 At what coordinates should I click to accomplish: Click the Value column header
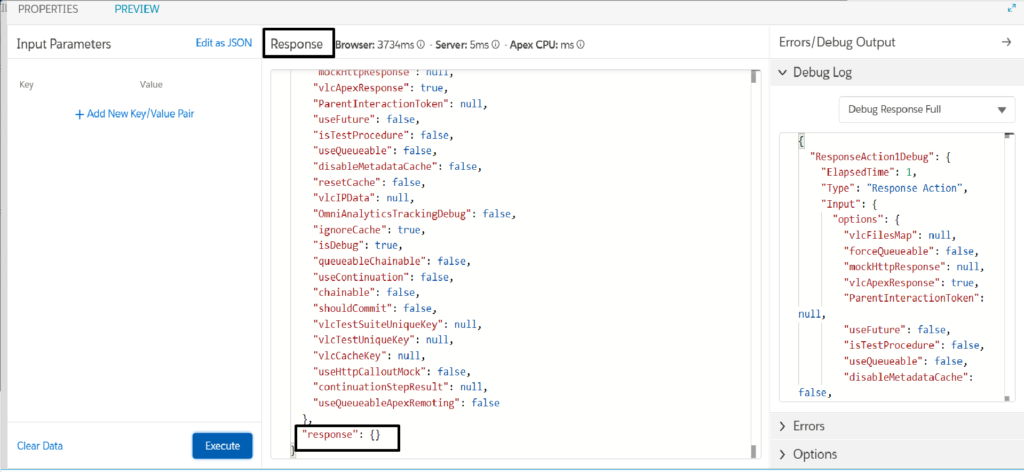click(x=151, y=85)
